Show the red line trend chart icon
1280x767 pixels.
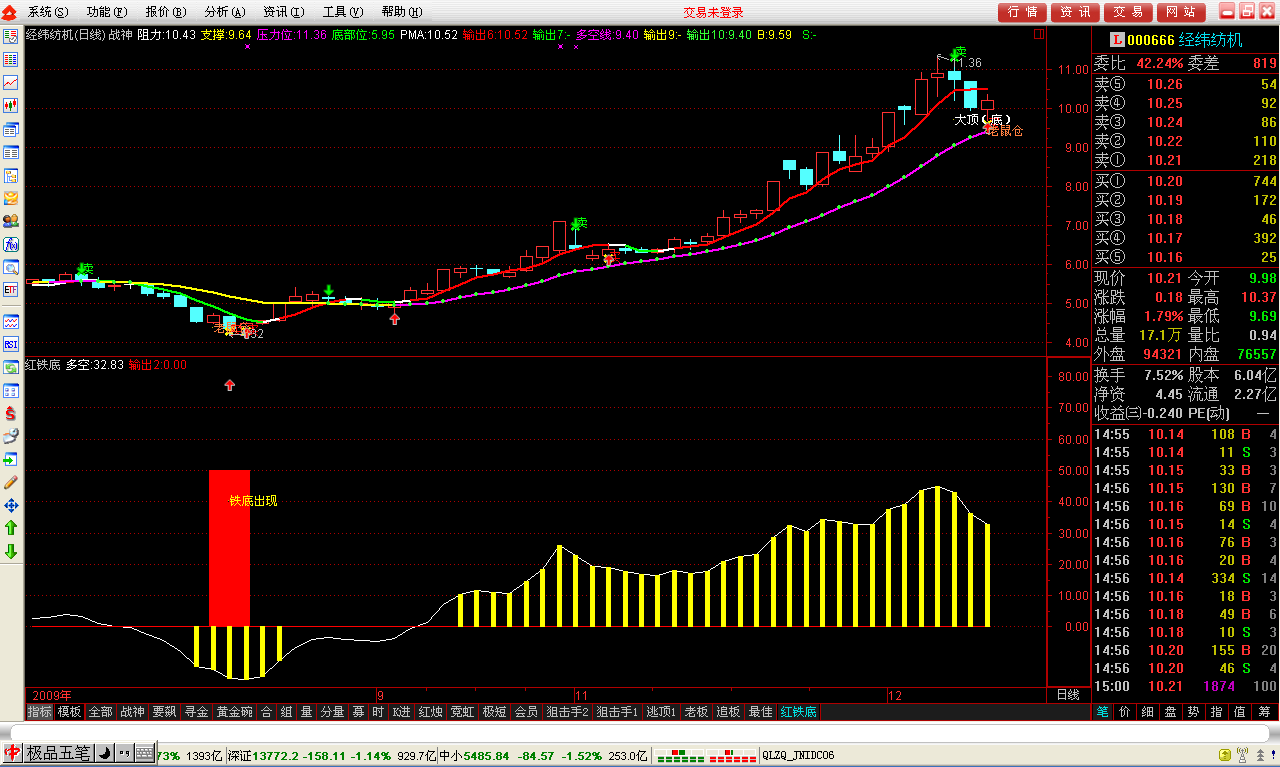tap(11, 82)
